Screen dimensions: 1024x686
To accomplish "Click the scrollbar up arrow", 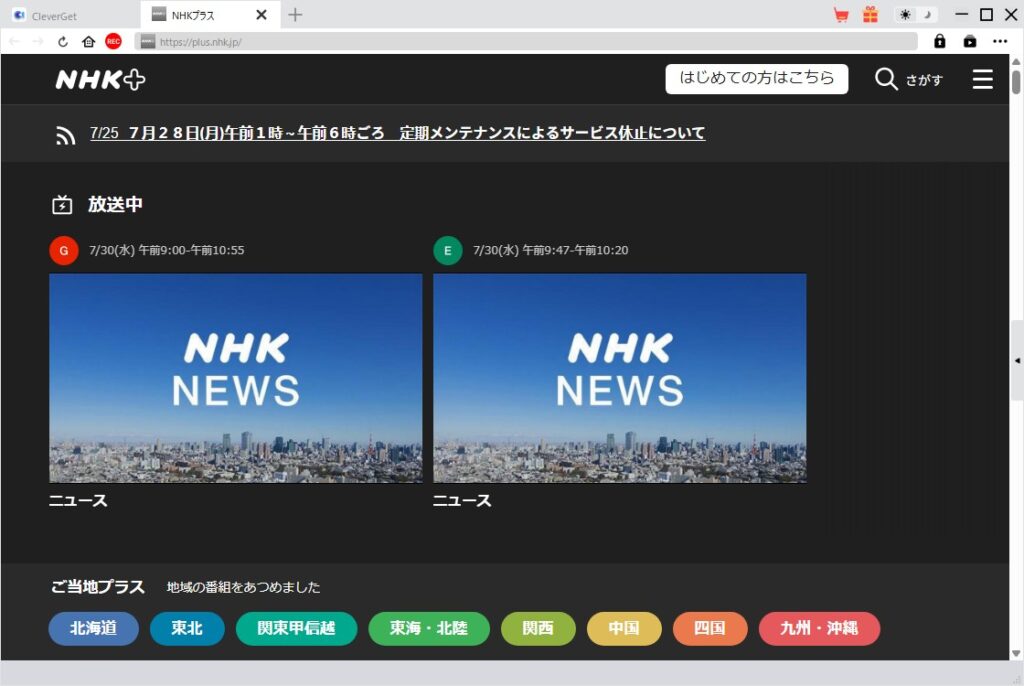I will [1016, 61].
